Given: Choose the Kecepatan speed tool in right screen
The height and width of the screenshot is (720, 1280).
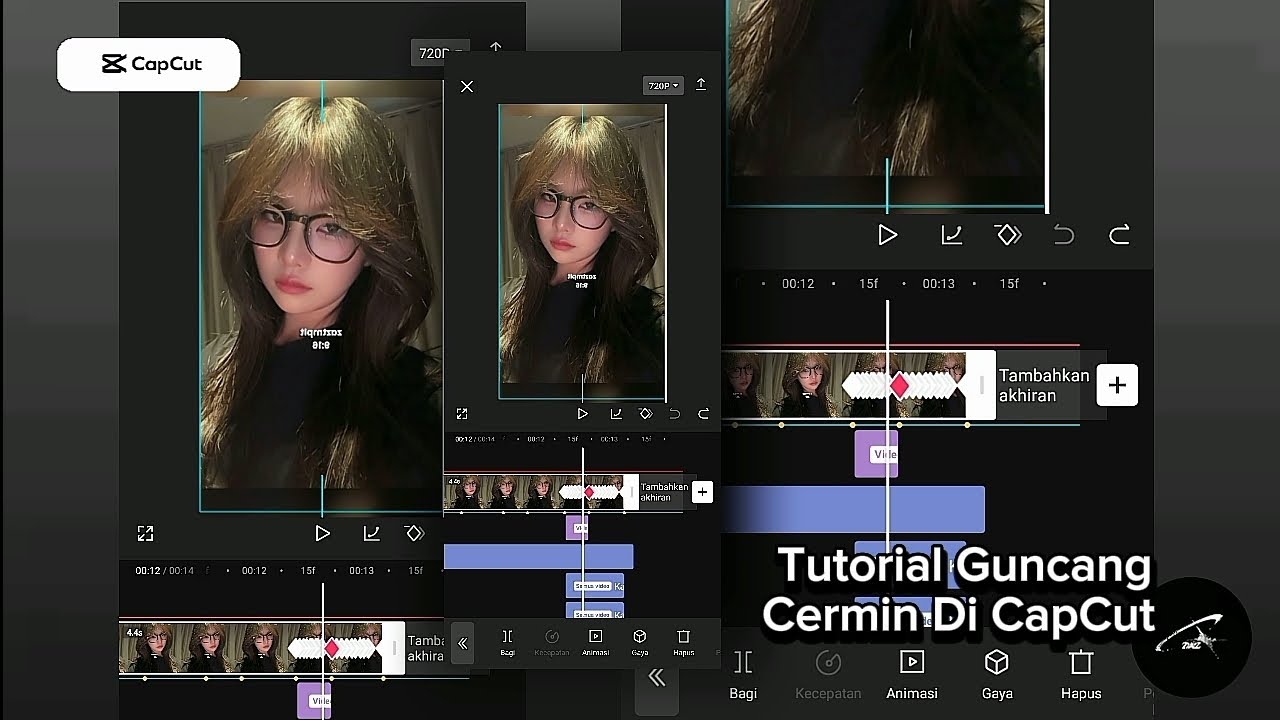Looking at the screenshot, I should click(x=828, y=675).
